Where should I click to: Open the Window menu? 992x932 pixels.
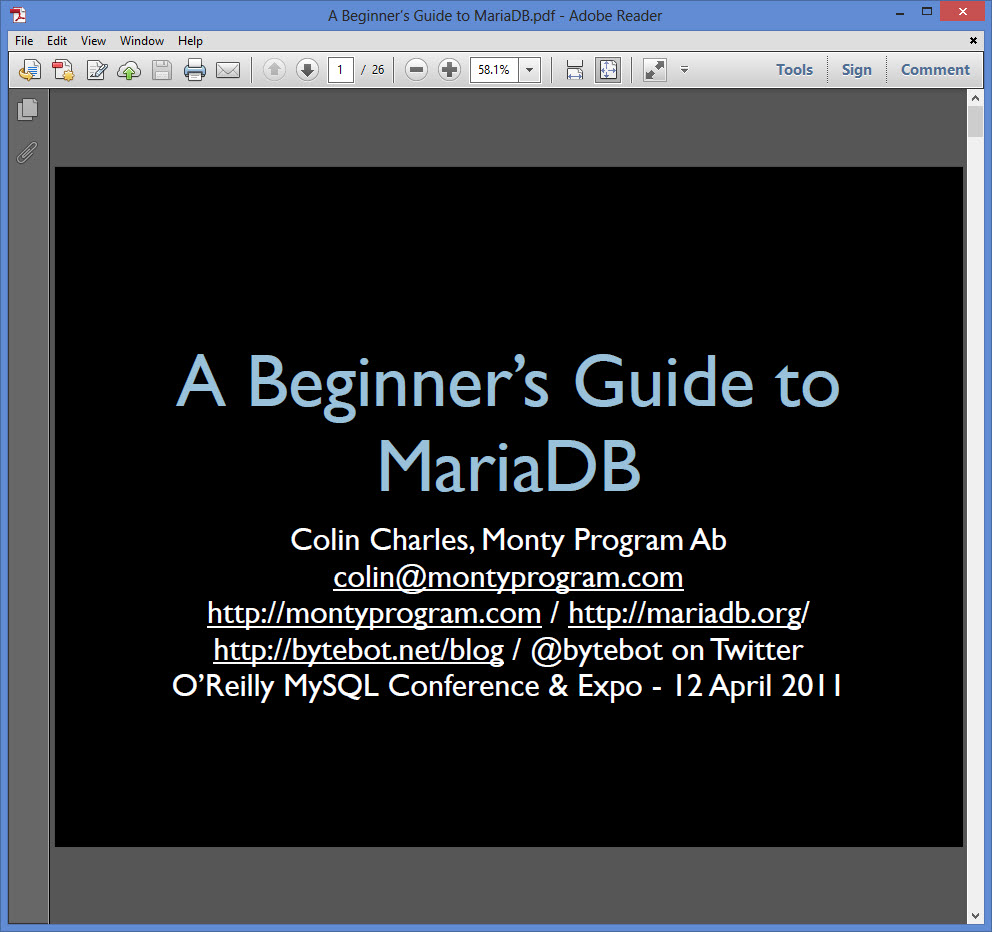point(142,41)
